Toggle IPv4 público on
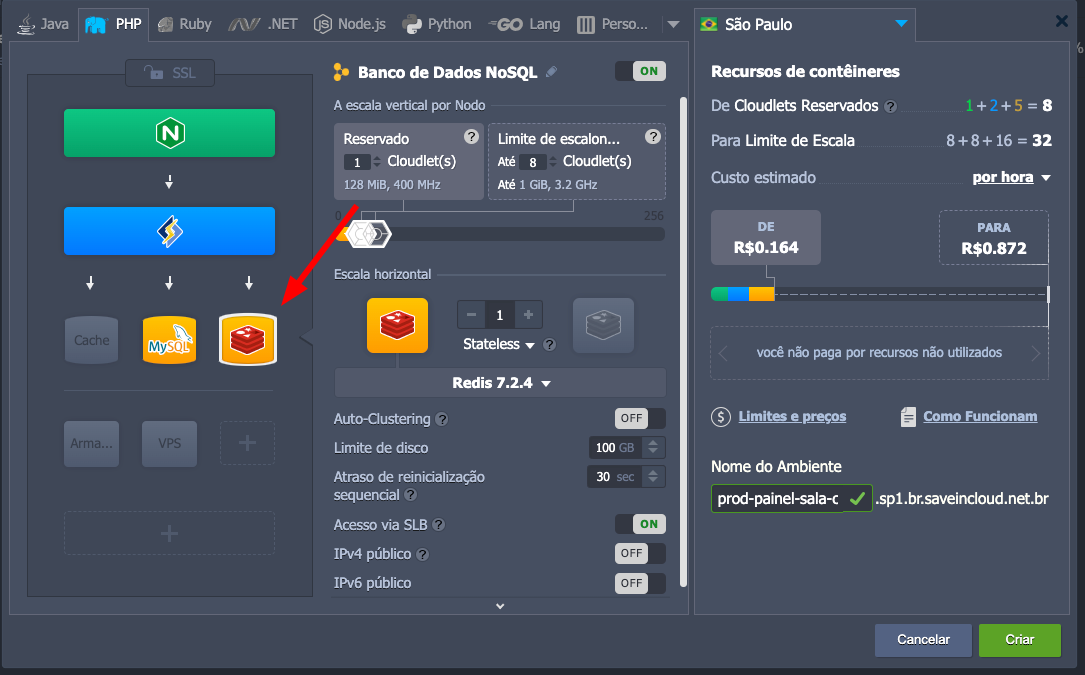The height and width of the screenshot is (675, 1085). (x=640, y=553)
